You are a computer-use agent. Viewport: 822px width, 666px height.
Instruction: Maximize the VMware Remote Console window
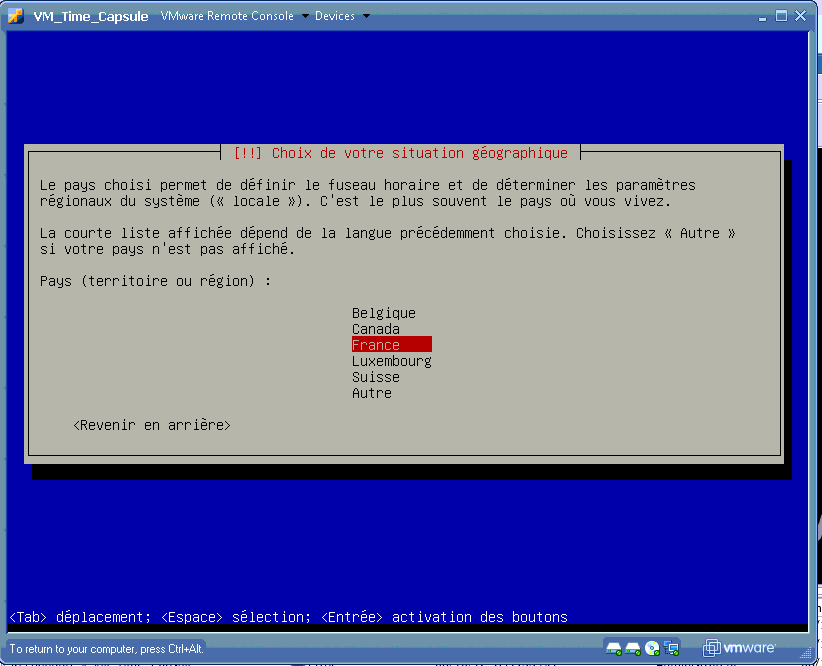click(x=781, y=16)
